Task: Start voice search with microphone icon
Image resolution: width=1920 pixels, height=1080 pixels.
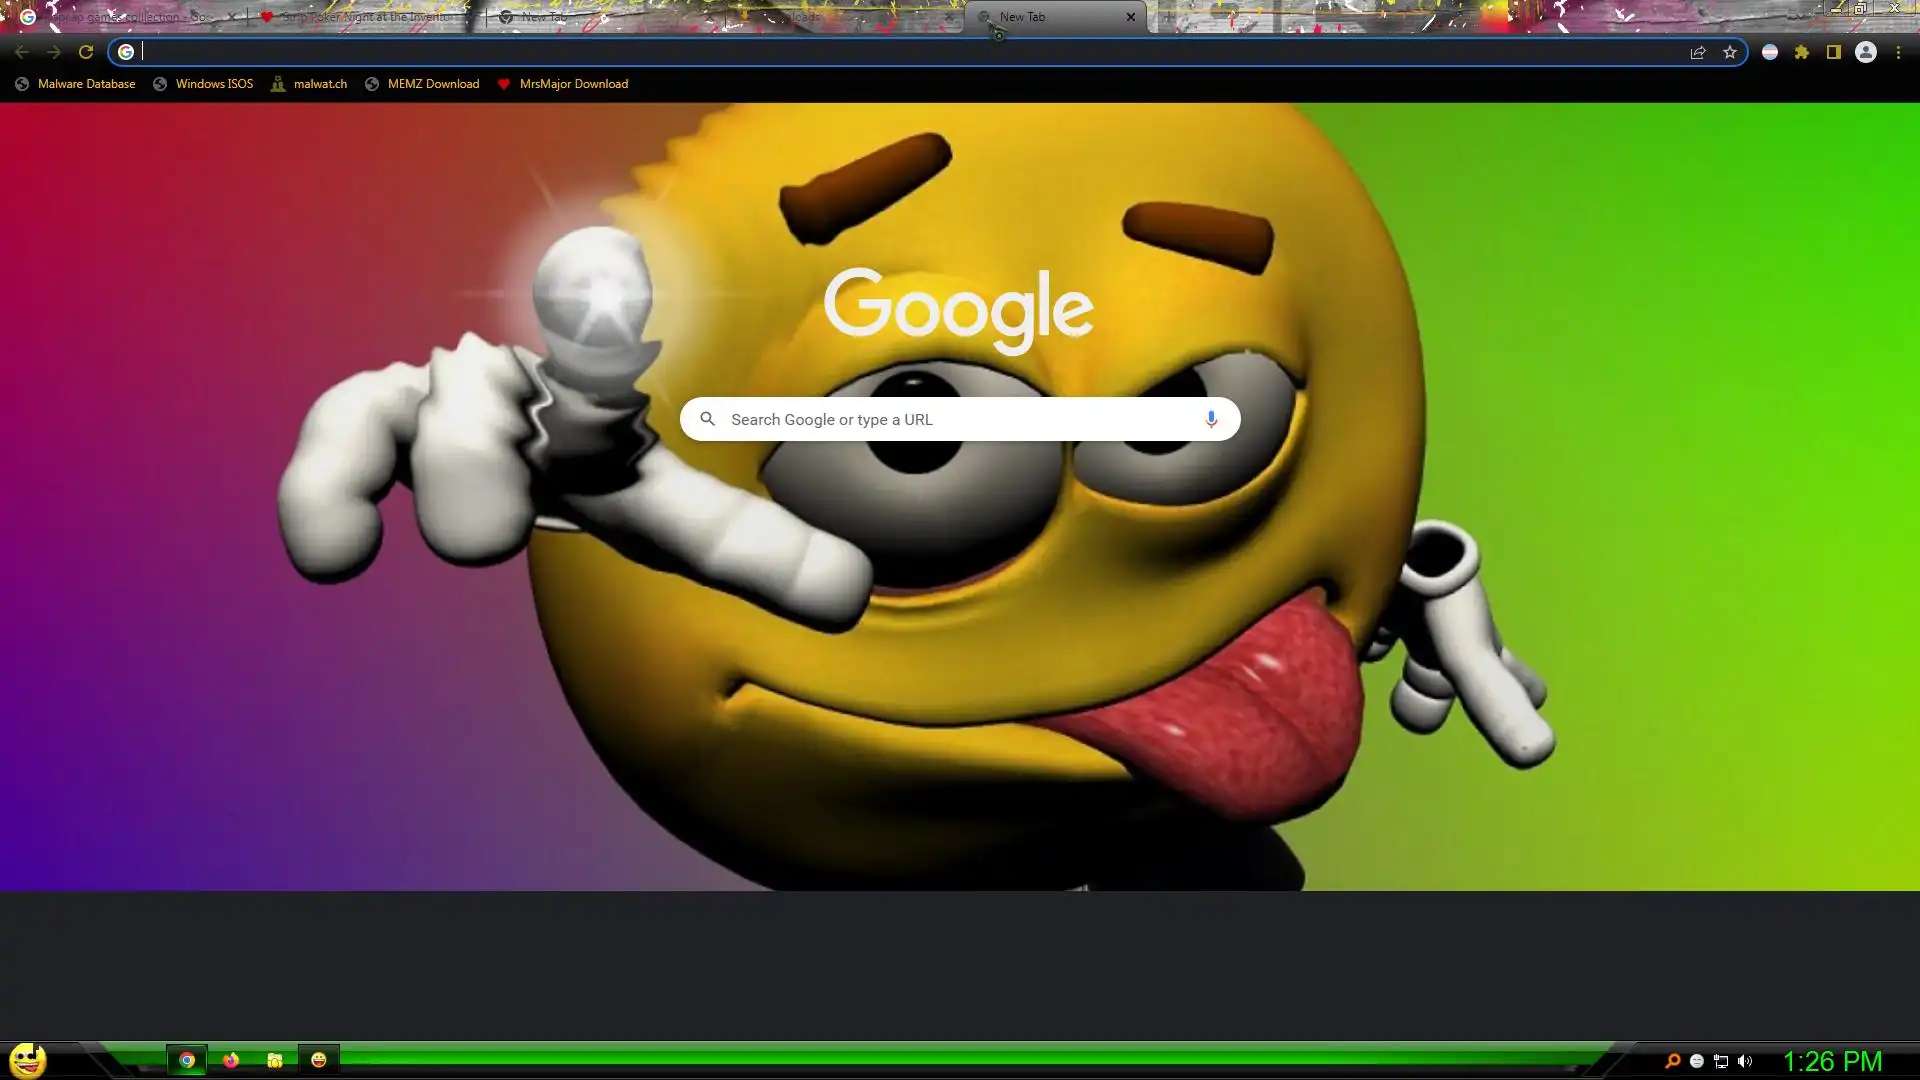Action: pos(1211,419)
